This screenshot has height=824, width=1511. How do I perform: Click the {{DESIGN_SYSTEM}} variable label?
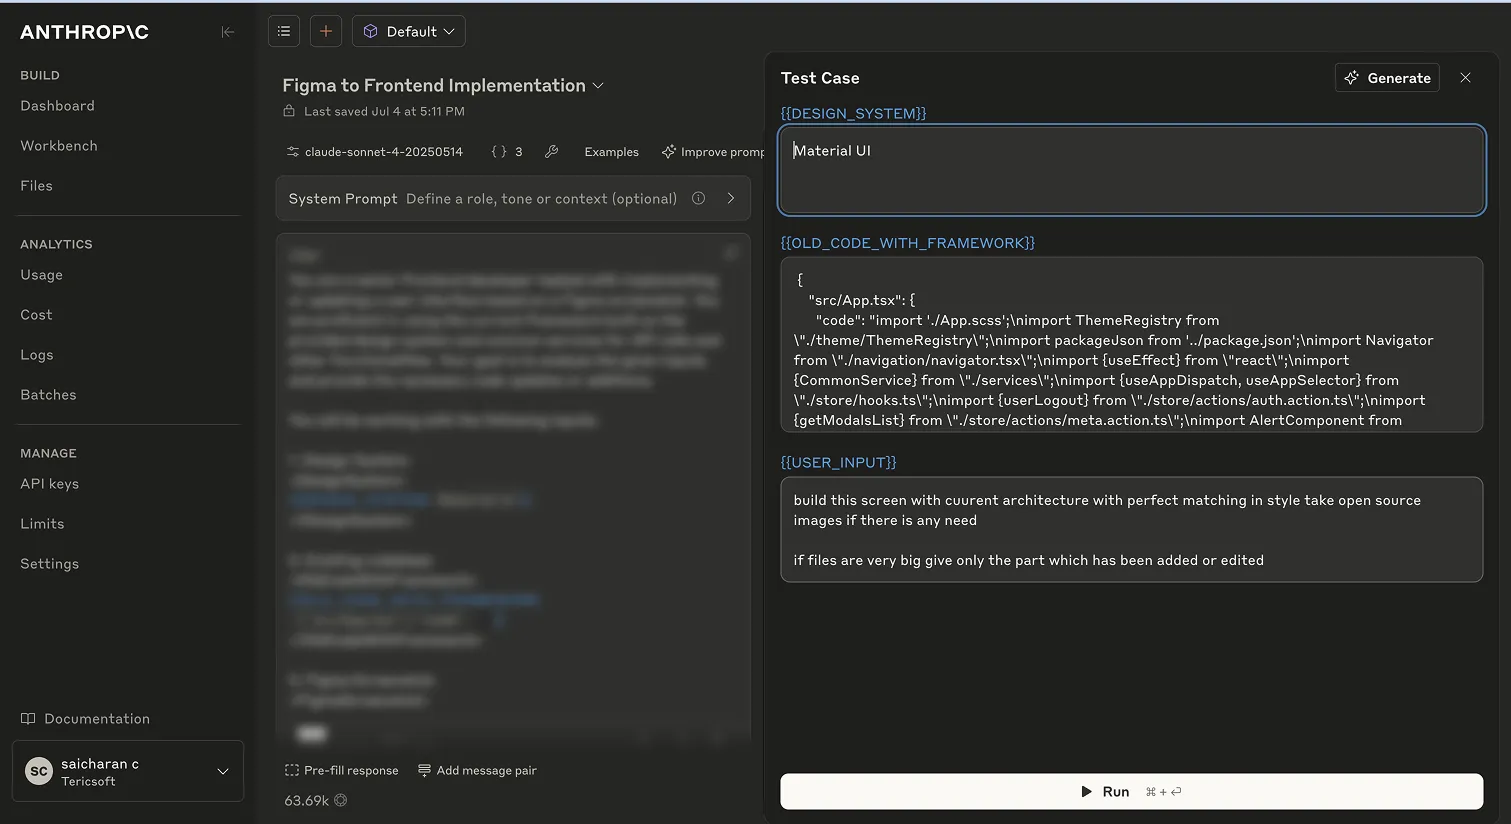point(853,113)
